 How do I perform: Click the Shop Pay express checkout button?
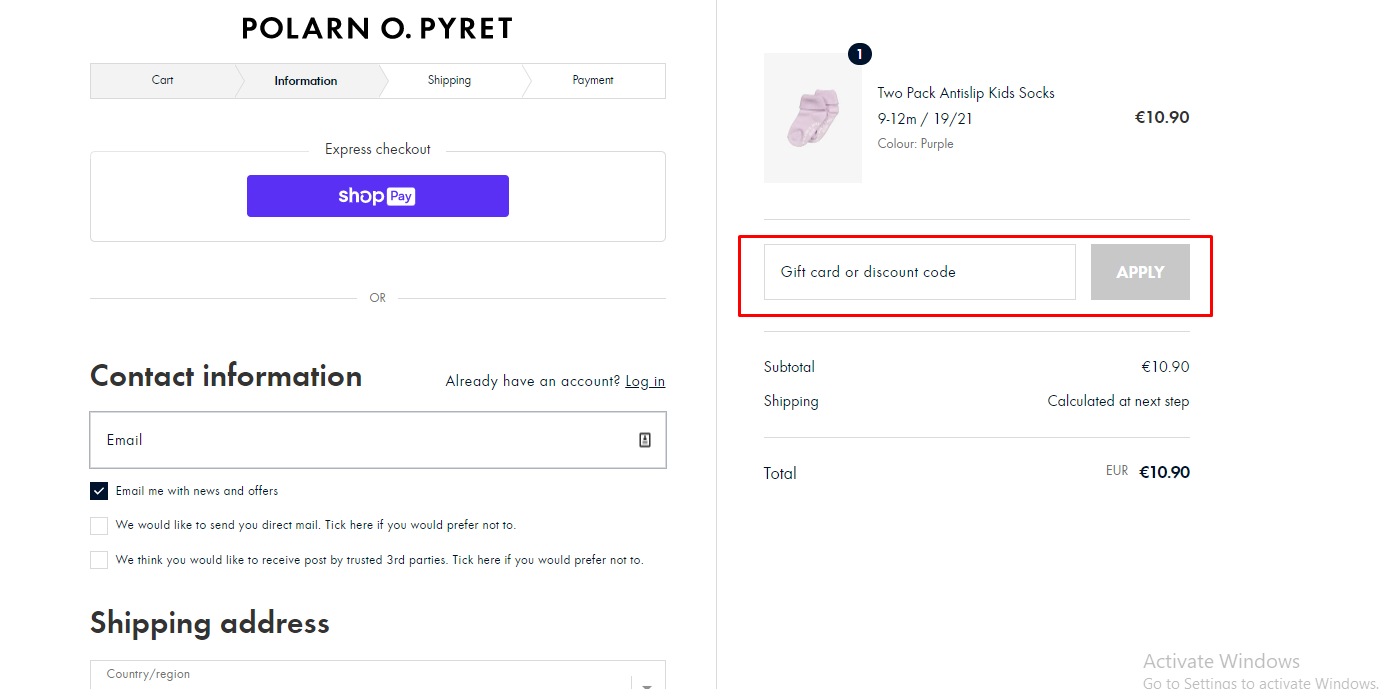(x=377, y=196)
